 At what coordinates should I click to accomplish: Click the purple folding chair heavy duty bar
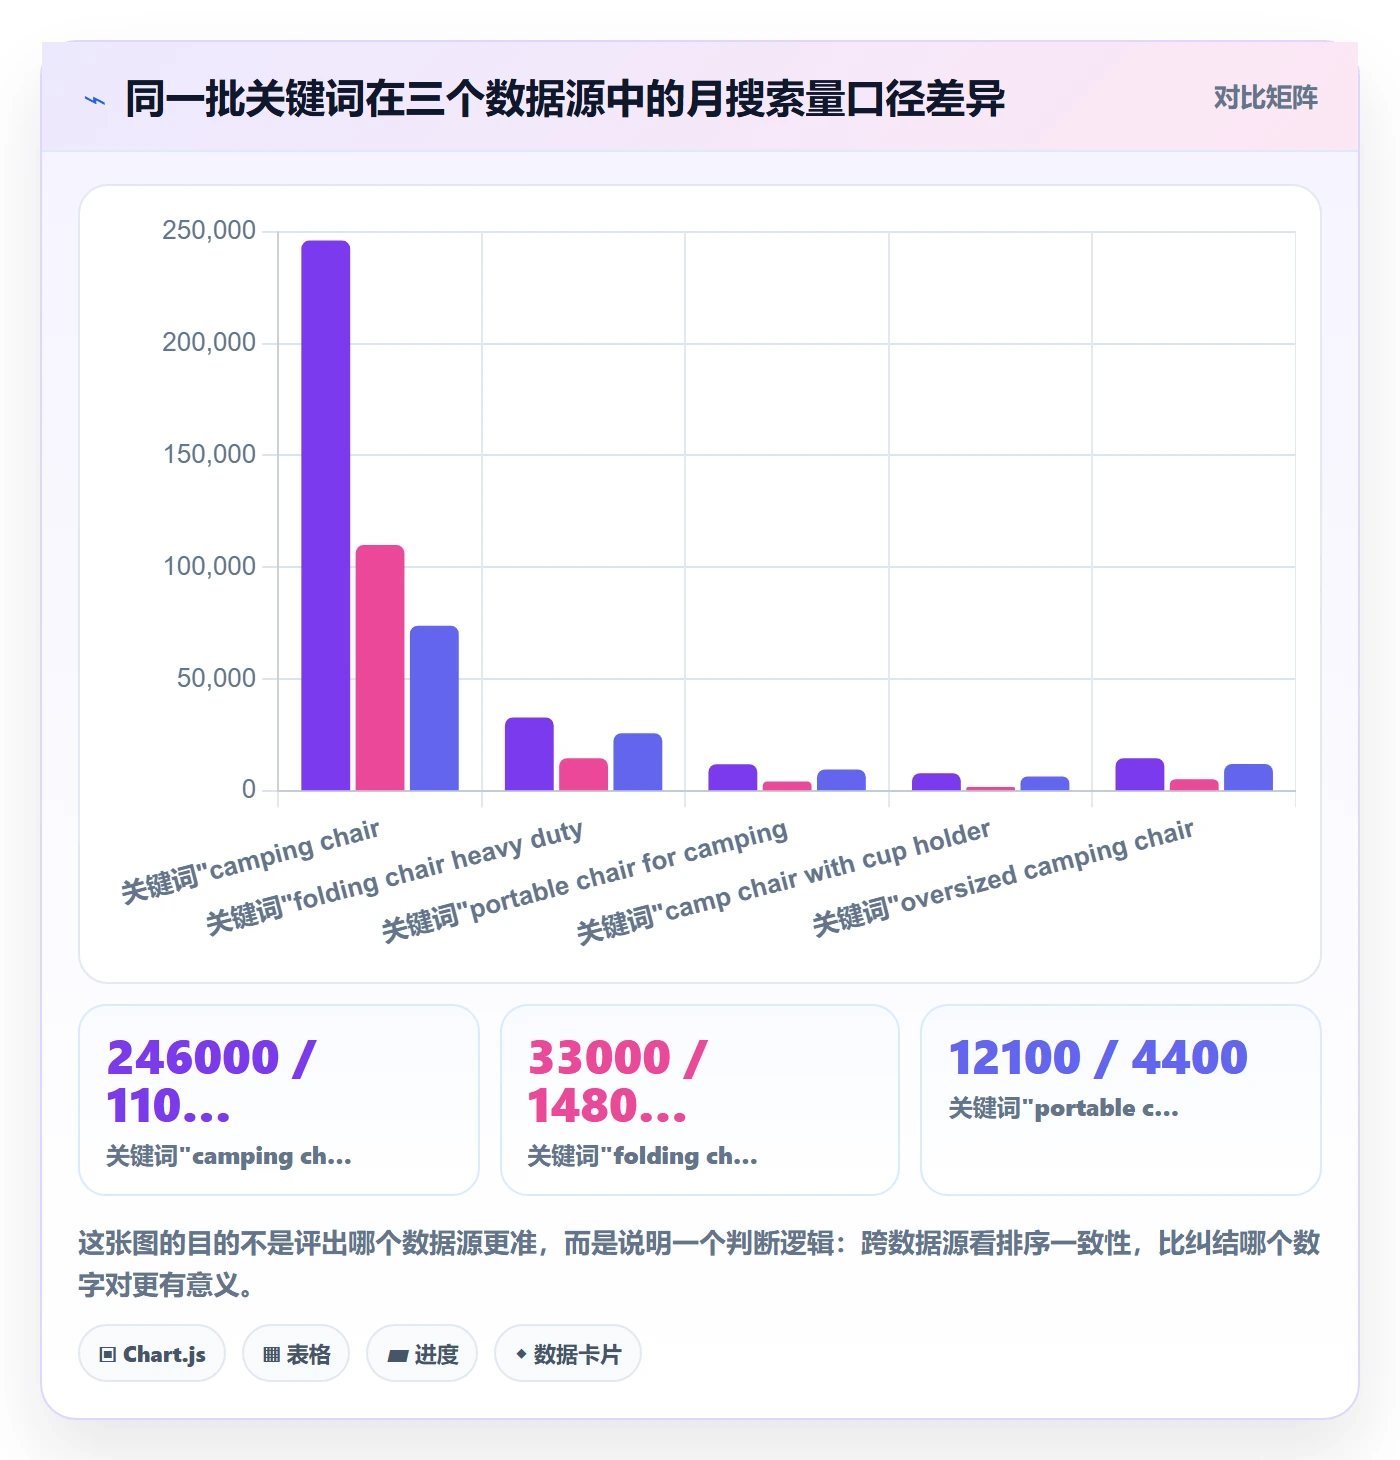pos(529,754)
